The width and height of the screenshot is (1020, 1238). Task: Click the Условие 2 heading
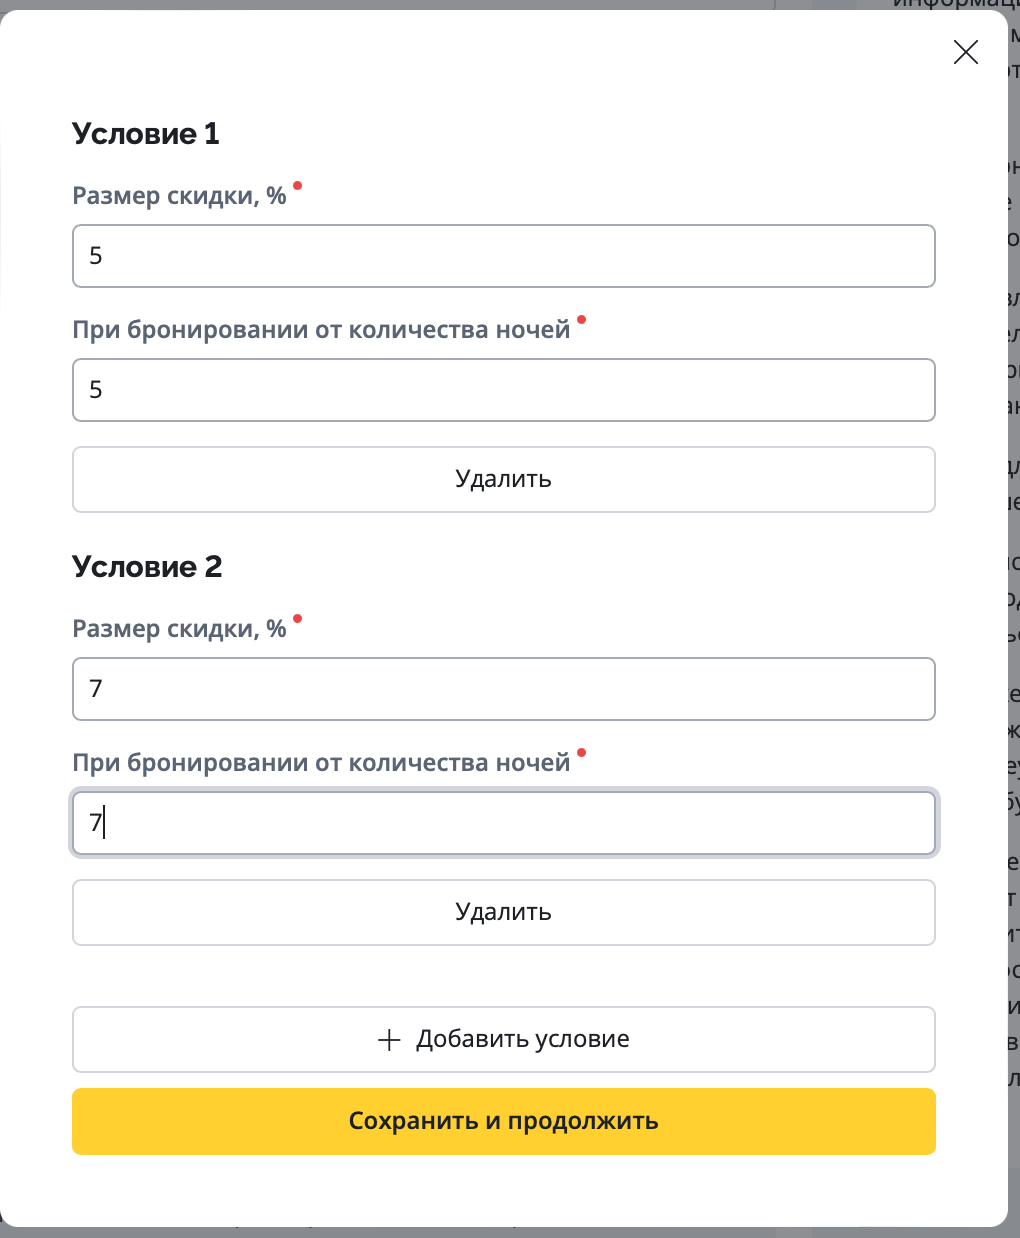pos(147,567)
